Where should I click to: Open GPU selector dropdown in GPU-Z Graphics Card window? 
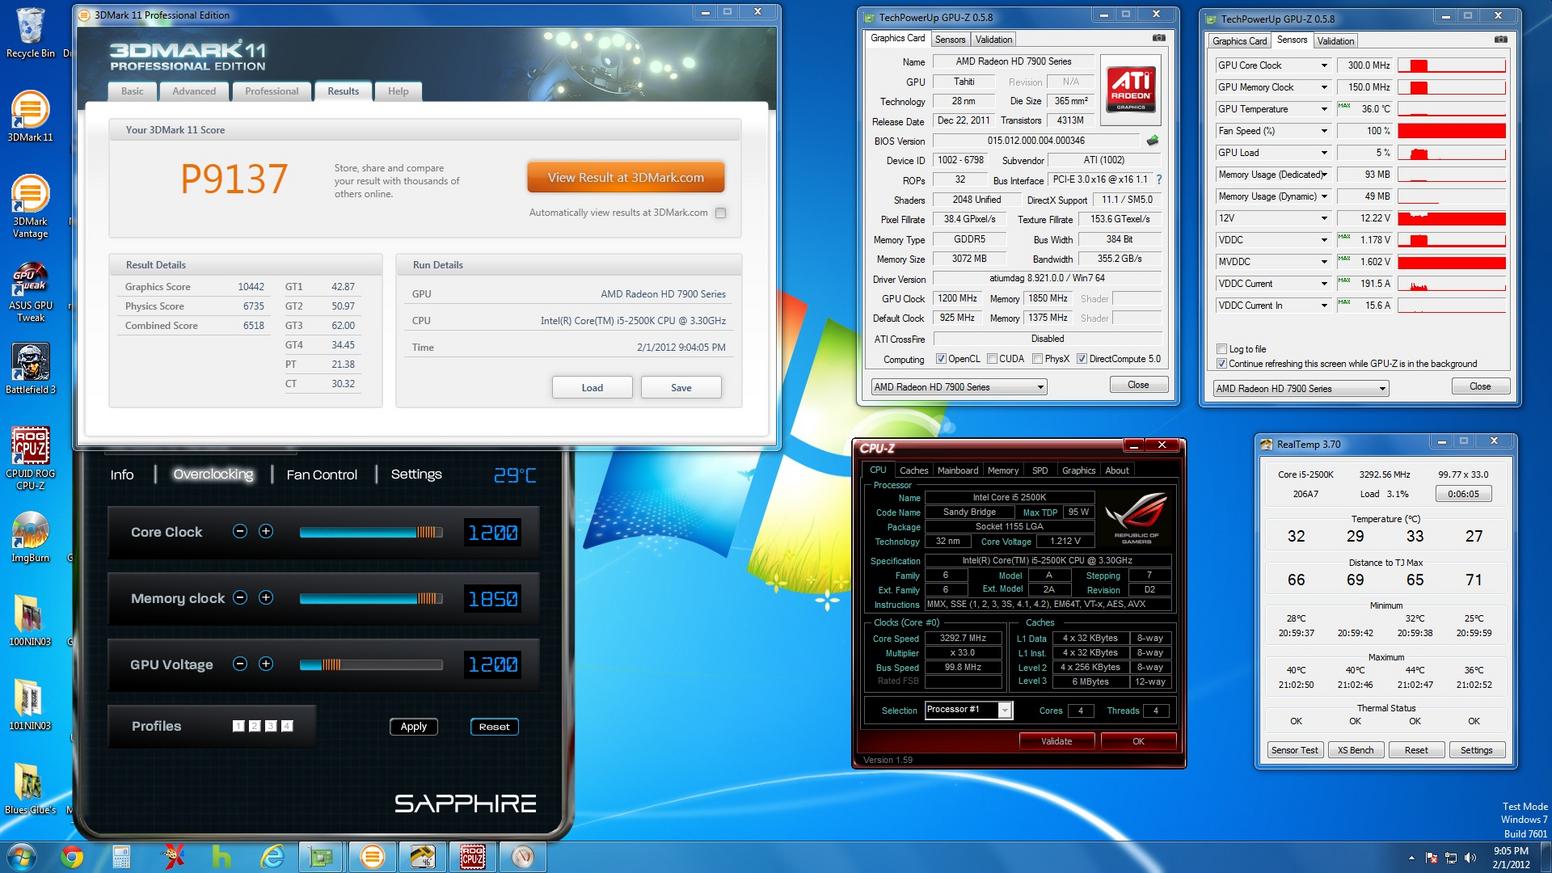[958, 387]
